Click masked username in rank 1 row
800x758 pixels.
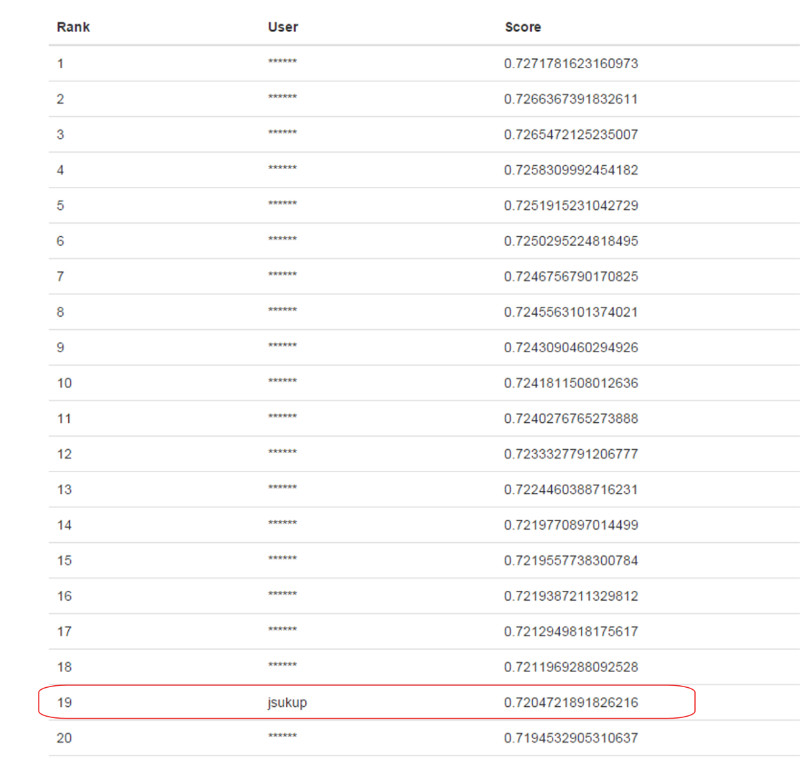click(x=283, y=61)
